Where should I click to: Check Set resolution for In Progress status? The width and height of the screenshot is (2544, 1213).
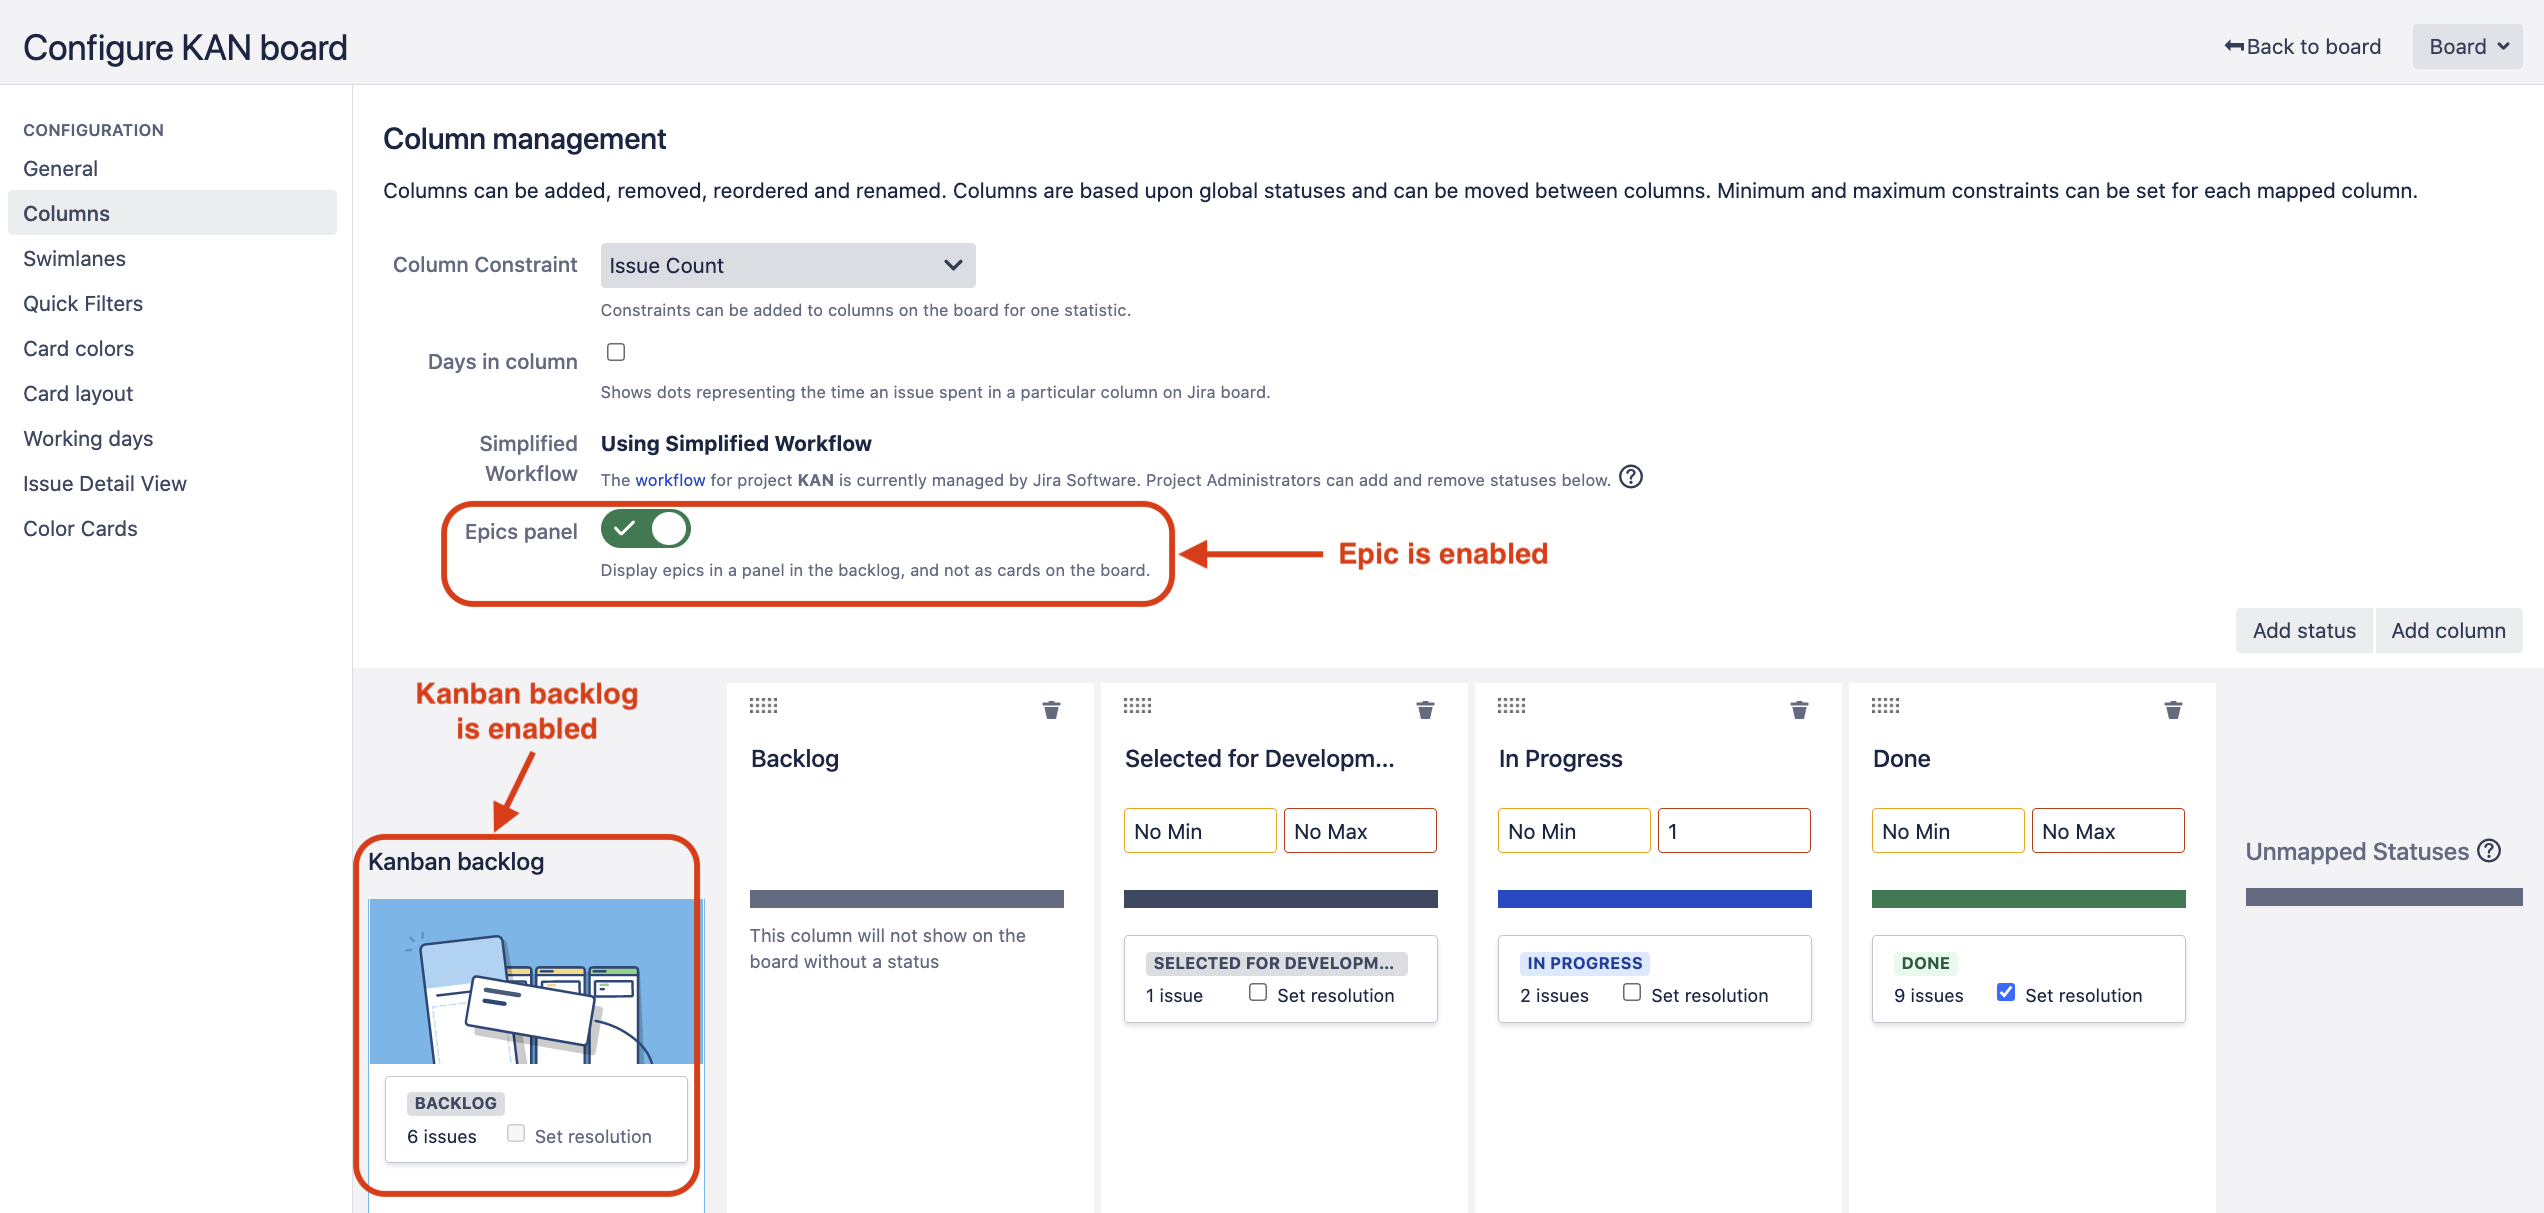tap(1632, 992)
